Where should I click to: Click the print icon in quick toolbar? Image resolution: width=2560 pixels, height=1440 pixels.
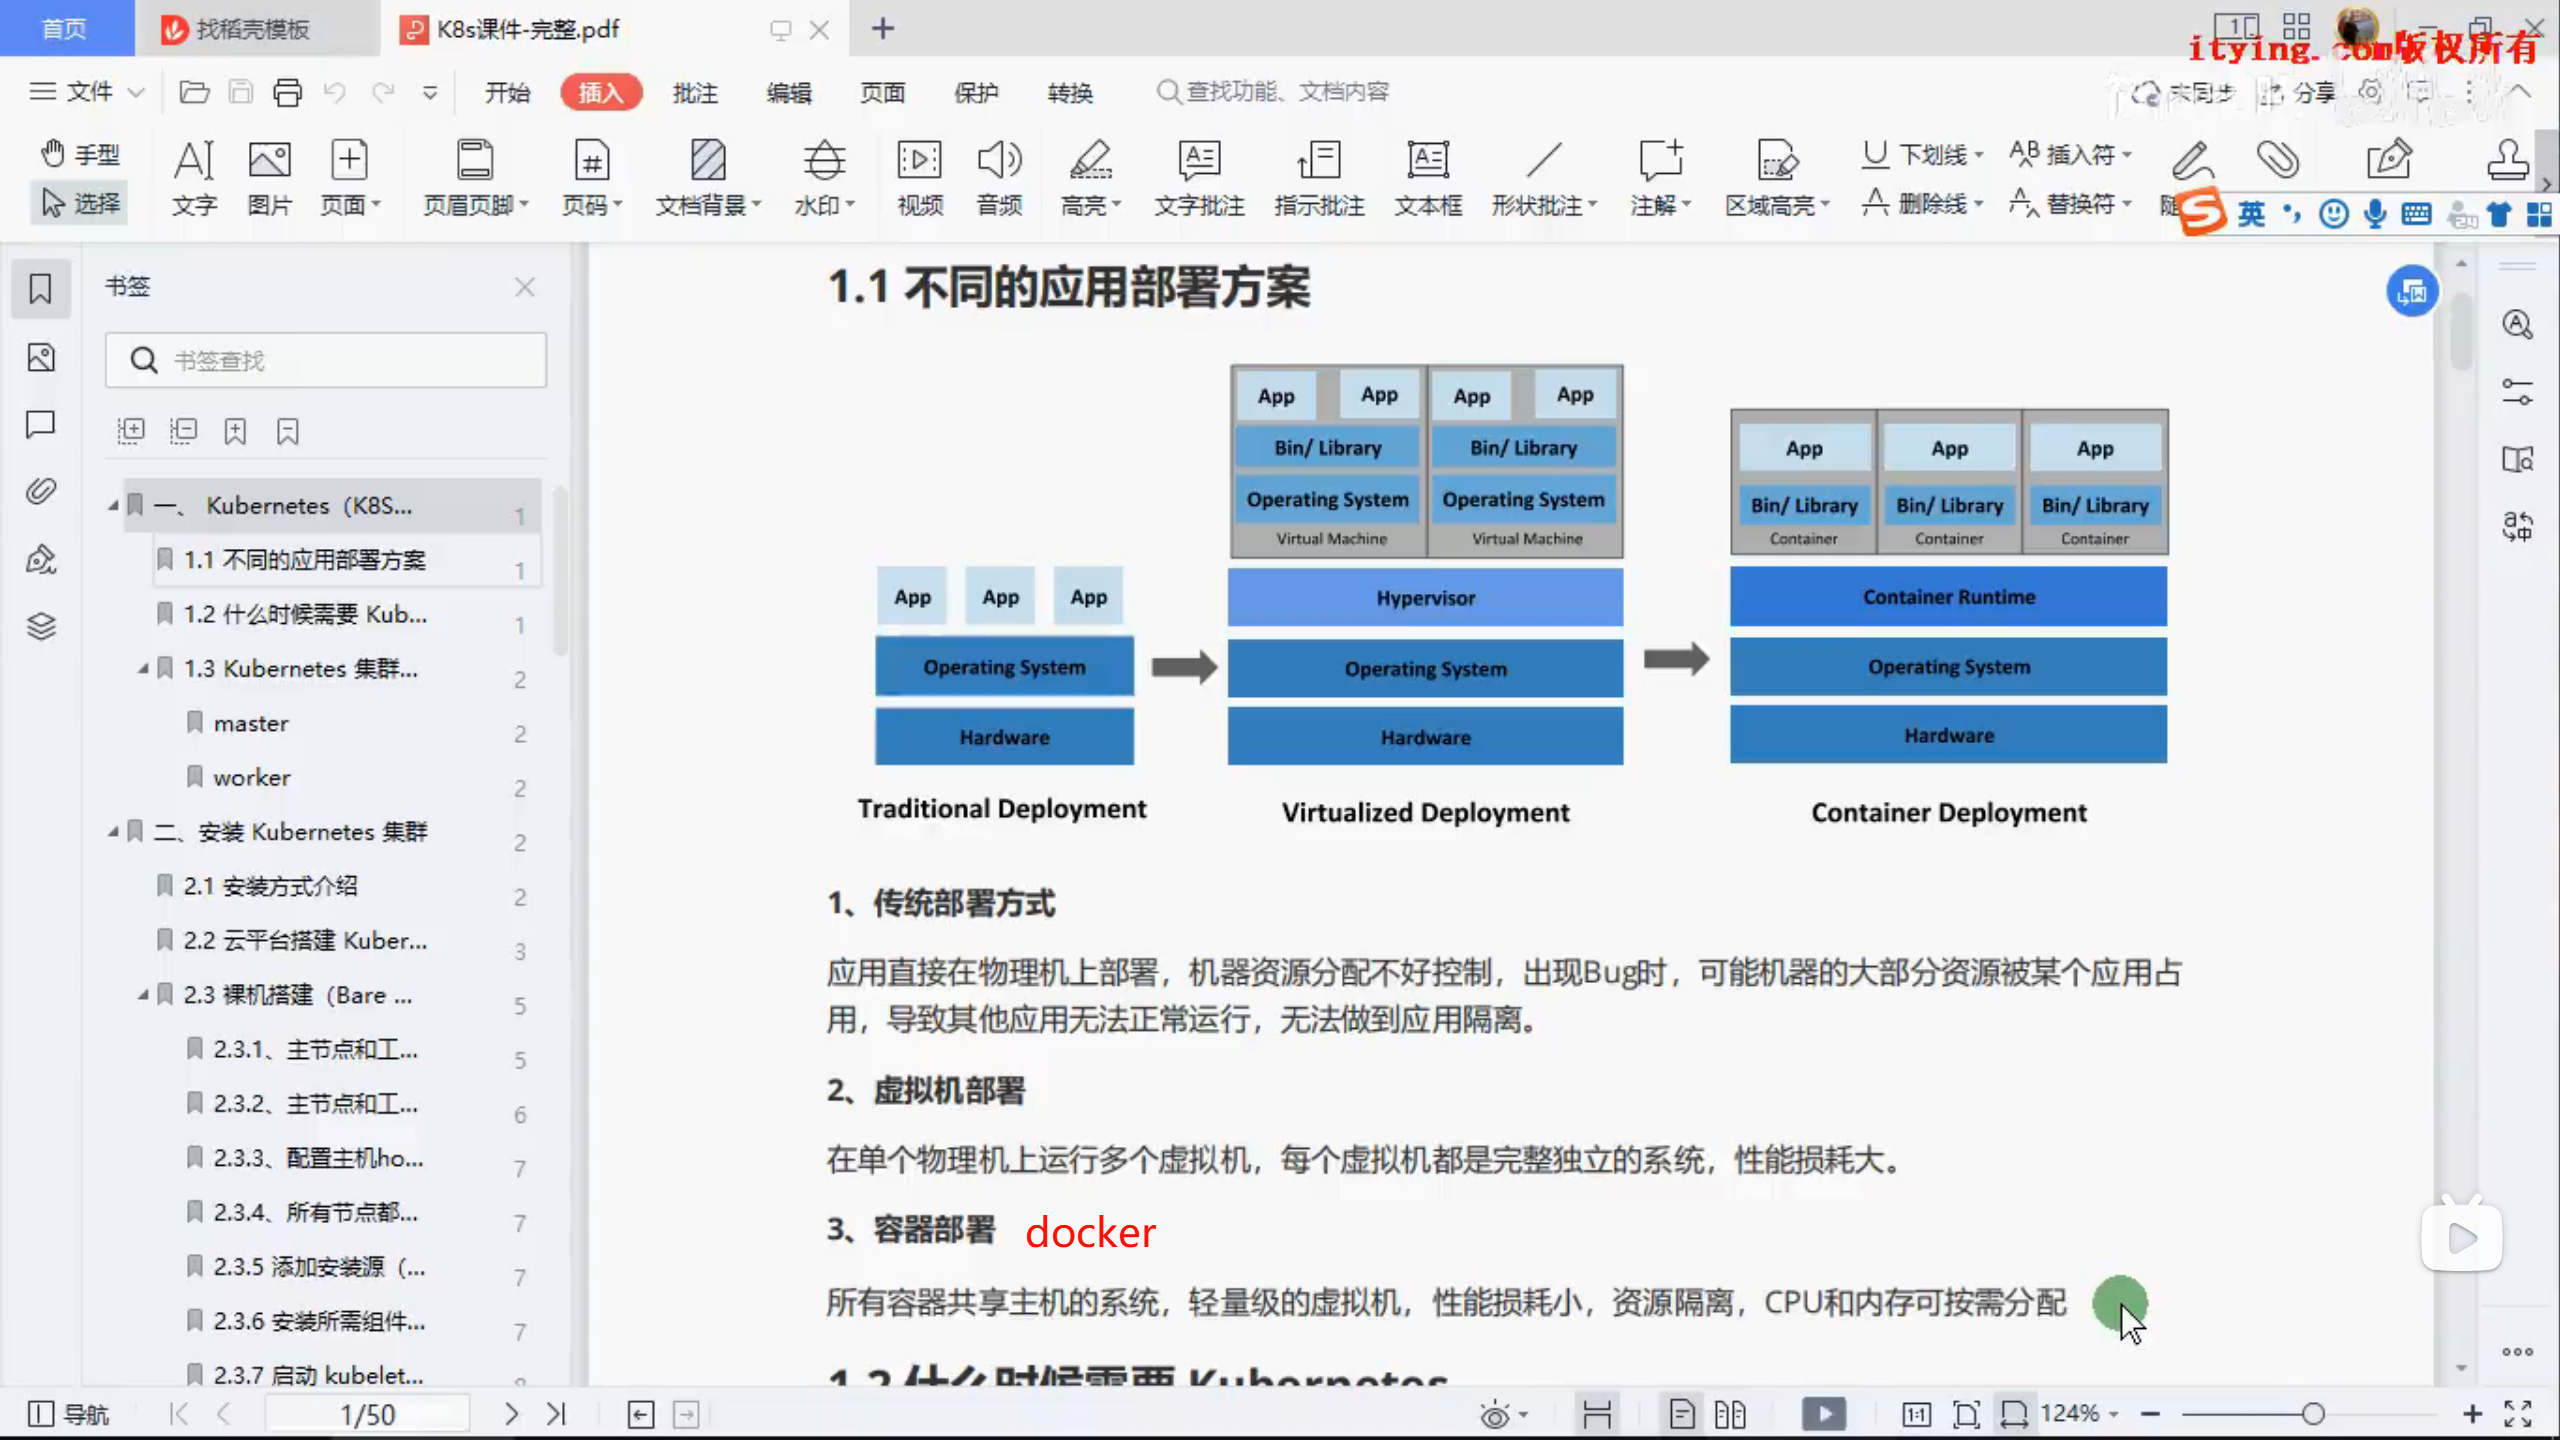click(x=288, y=92)
